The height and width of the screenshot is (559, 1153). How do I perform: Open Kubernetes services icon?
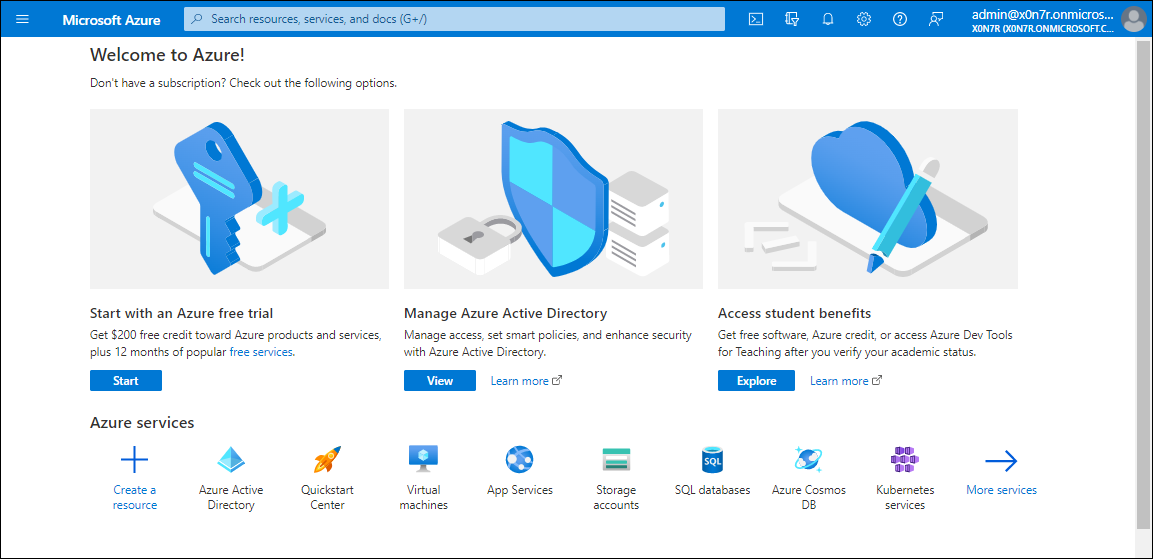coord(905,460)
